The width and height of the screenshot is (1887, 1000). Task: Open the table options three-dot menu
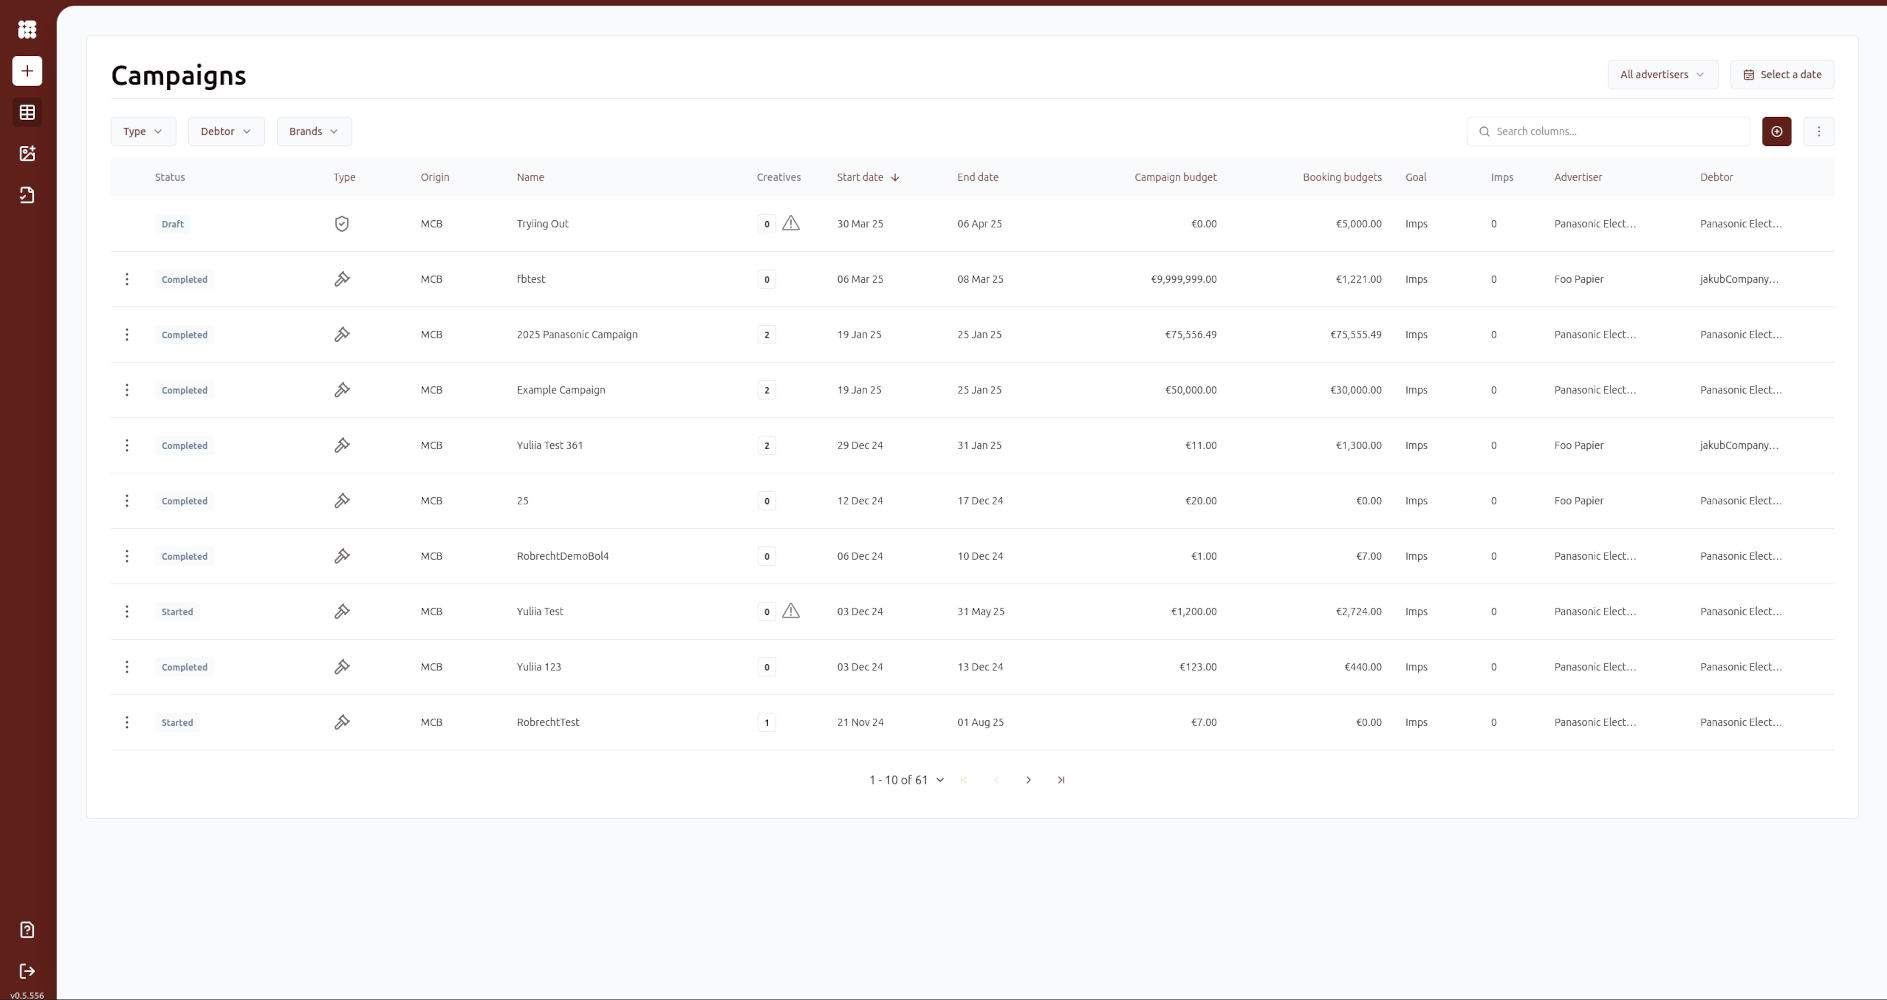click(x=1818, y=132)
